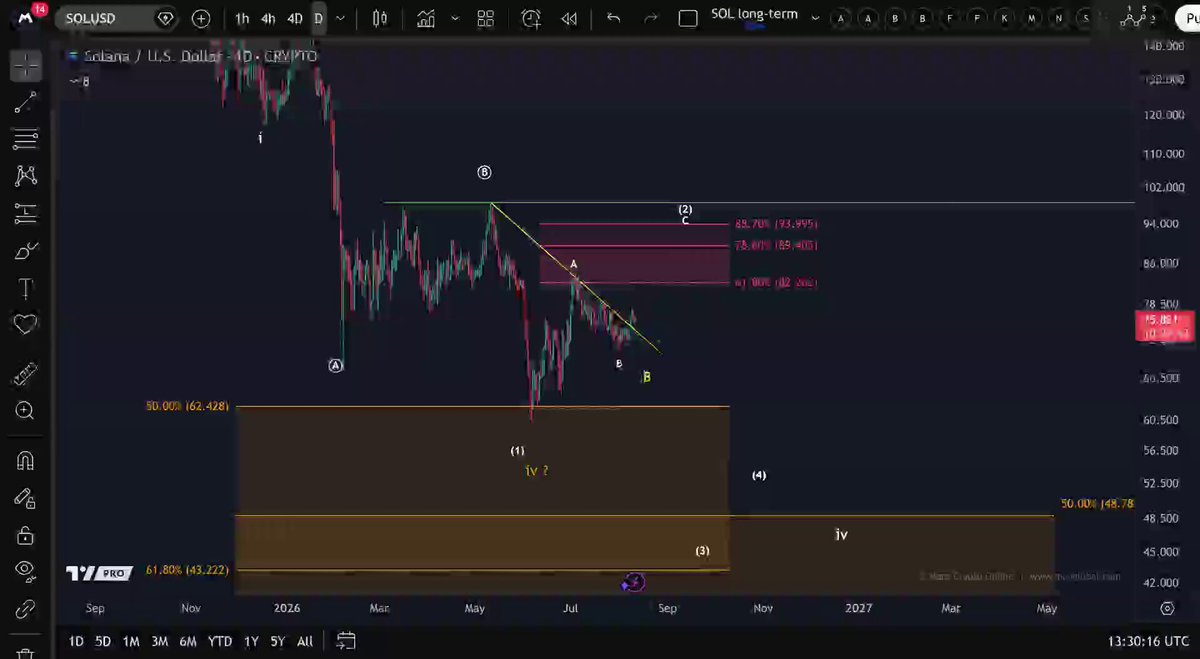The height and width of the screenshot is (659, 1200).
Task: Click the favorite tool circle labeled K
Action: pos(1004,18)
